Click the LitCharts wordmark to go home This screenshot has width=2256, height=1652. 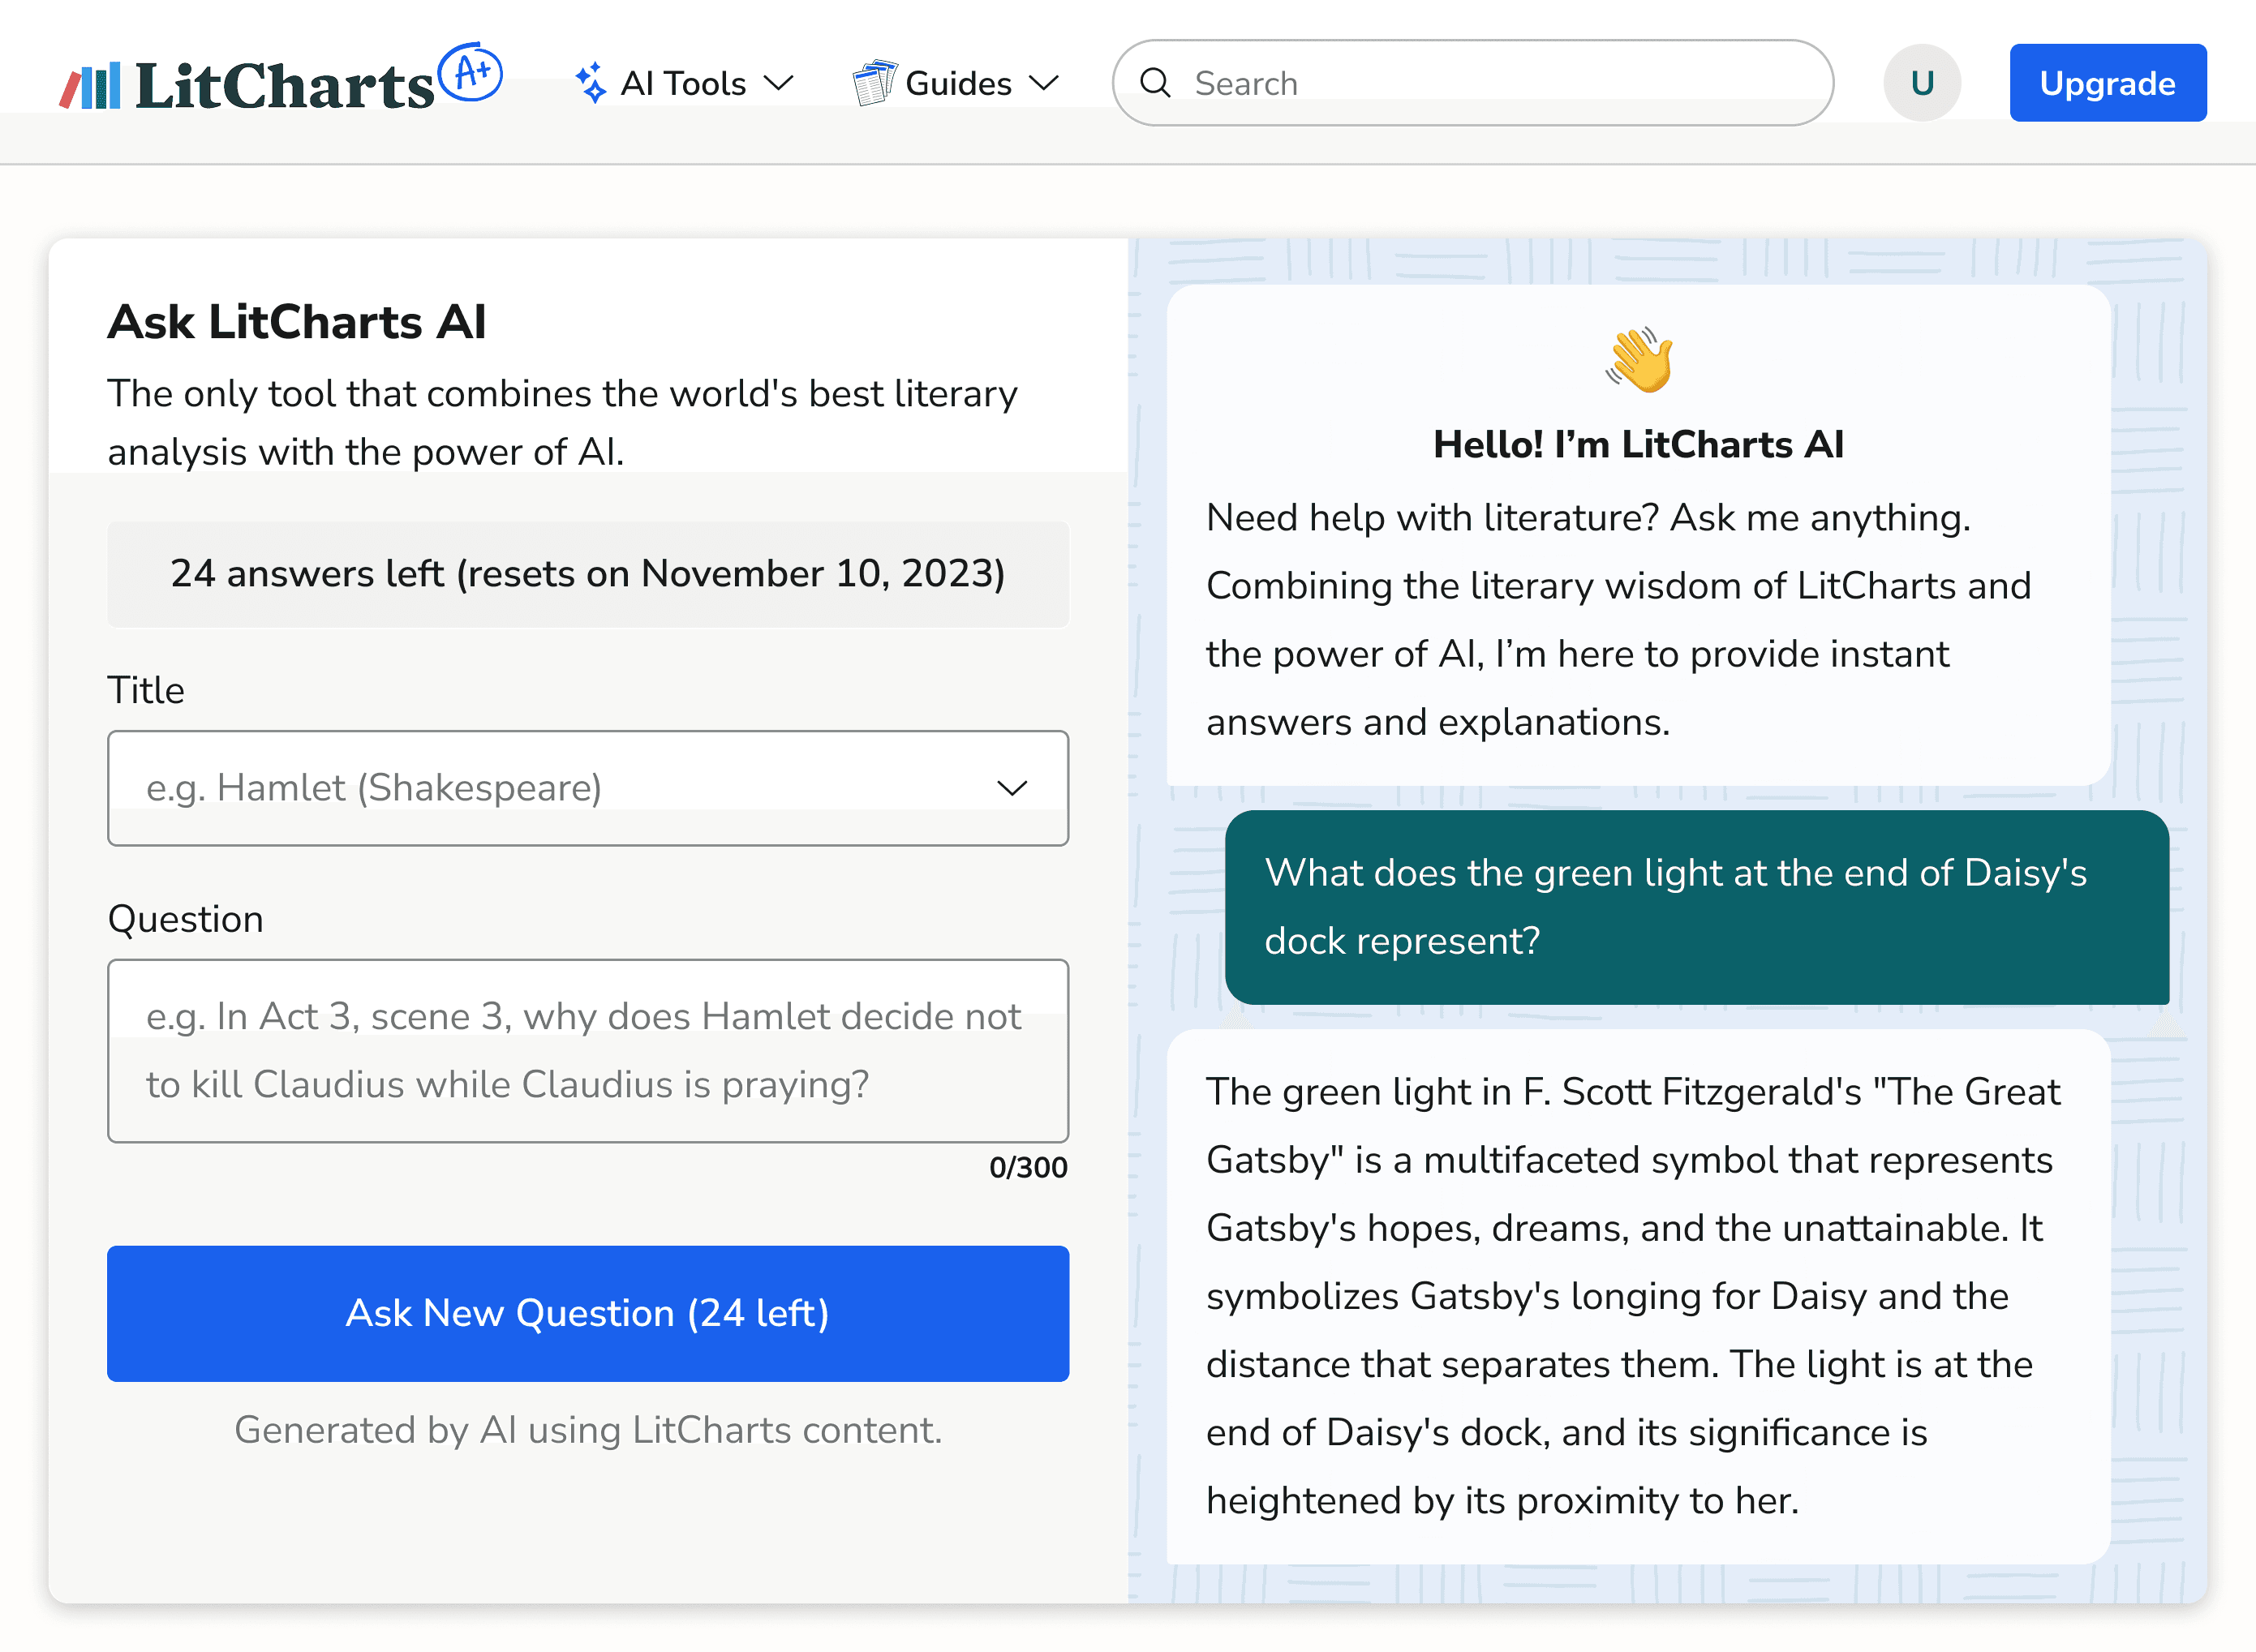(x=285, y=86)
